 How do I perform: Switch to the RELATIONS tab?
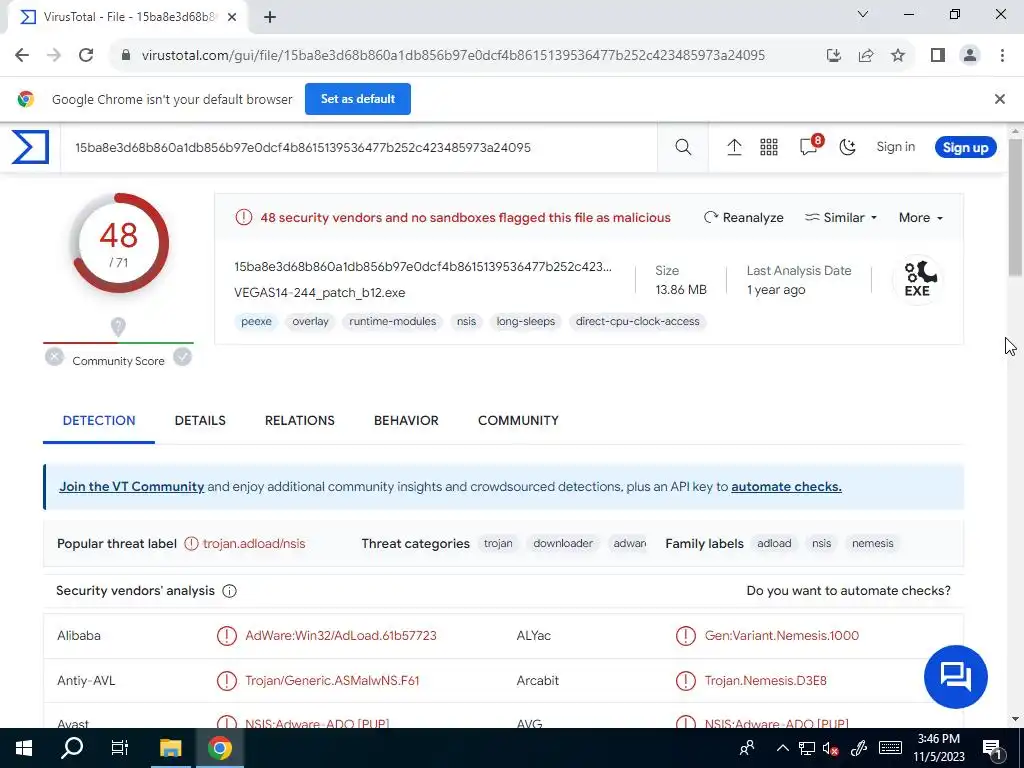coord(300,421)
